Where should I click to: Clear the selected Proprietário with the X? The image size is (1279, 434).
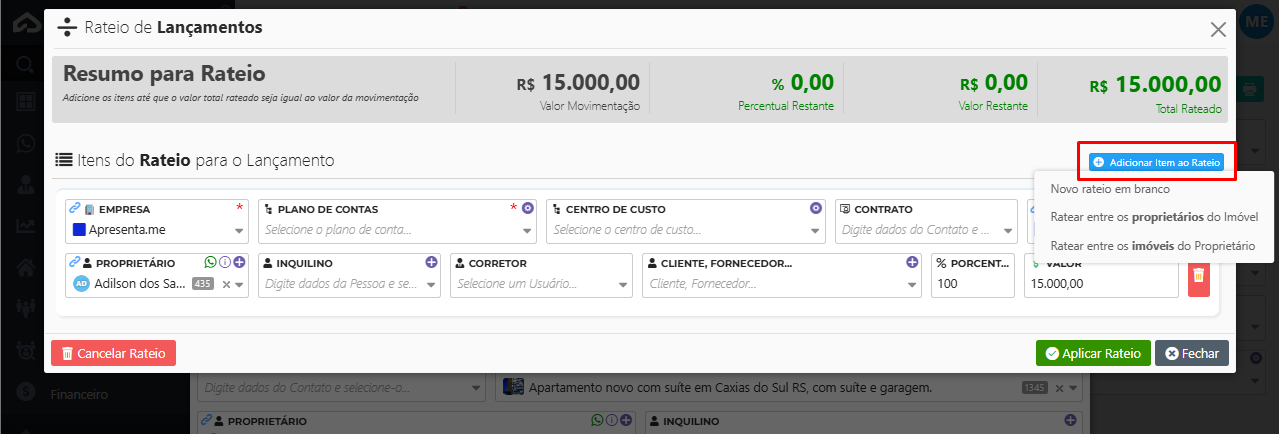(226, 284)
